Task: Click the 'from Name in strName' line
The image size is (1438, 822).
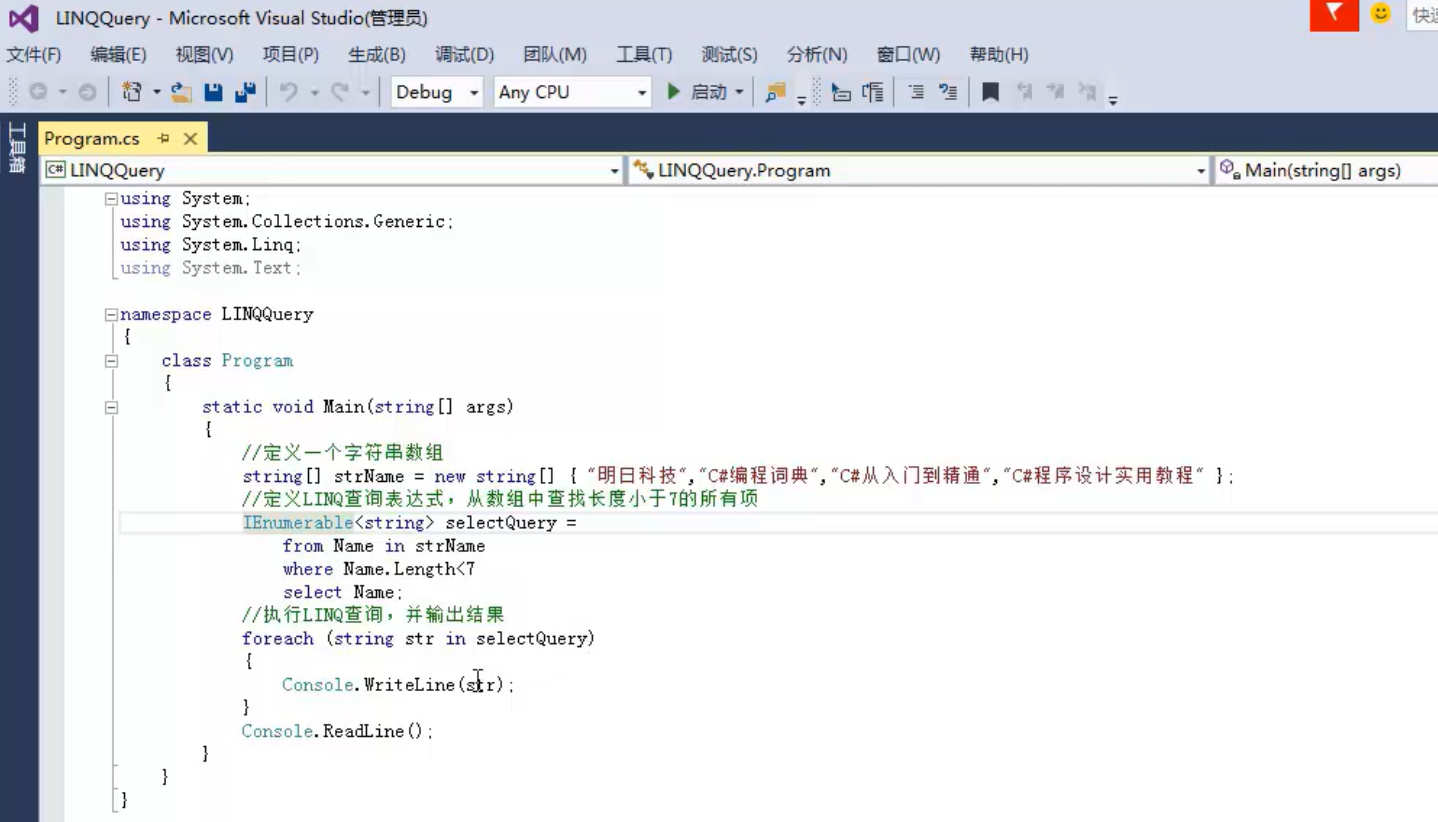Action: point(384,546)
